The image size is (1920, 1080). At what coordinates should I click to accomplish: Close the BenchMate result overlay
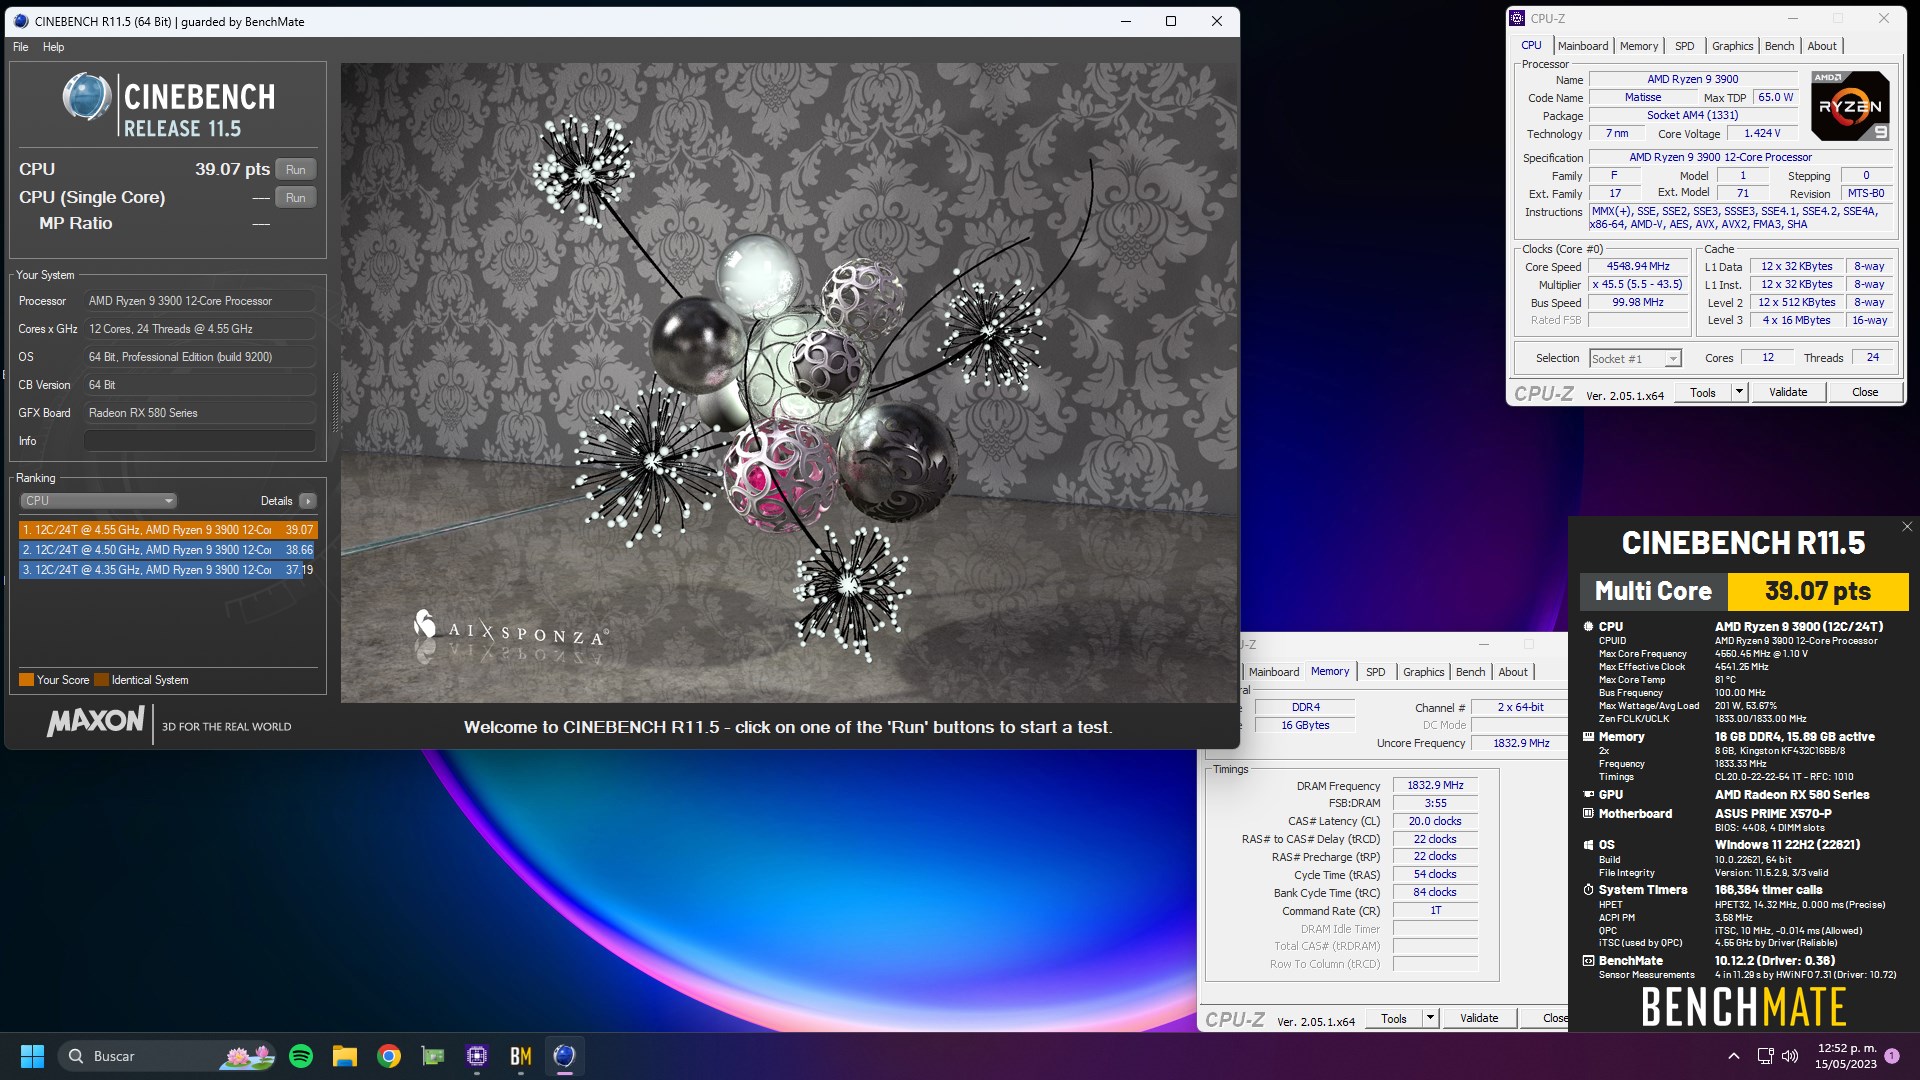pos(1906,527)
